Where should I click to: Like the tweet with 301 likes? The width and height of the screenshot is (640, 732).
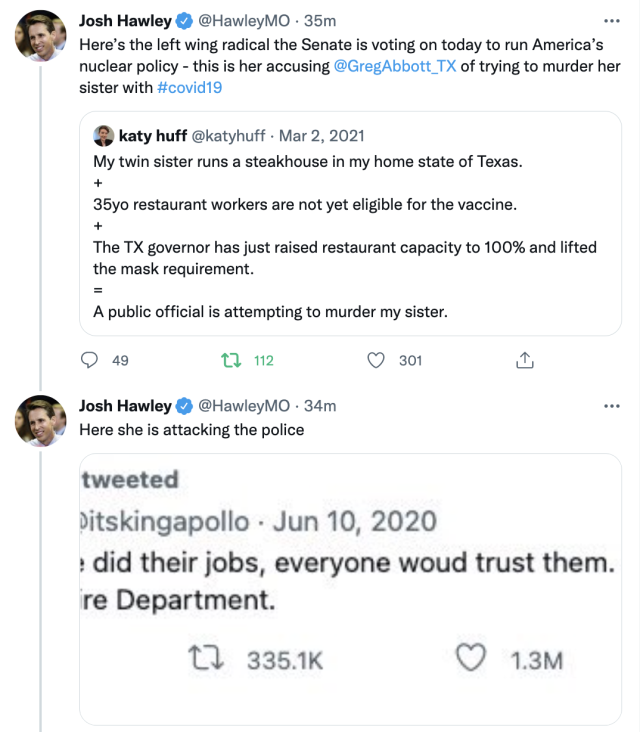pos(377,360)
